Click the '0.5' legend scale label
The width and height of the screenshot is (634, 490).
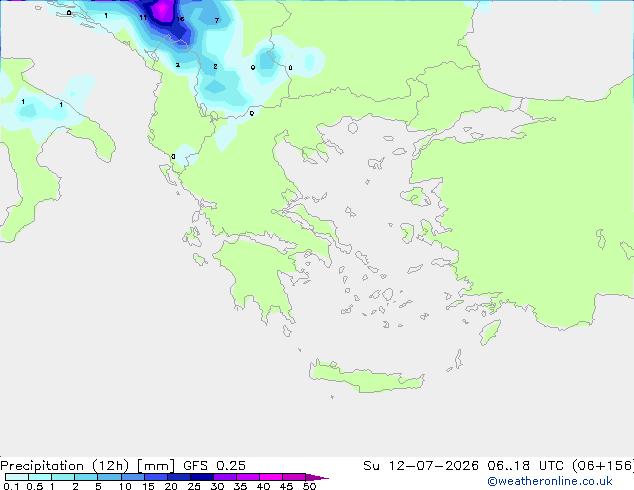[34, 486]
